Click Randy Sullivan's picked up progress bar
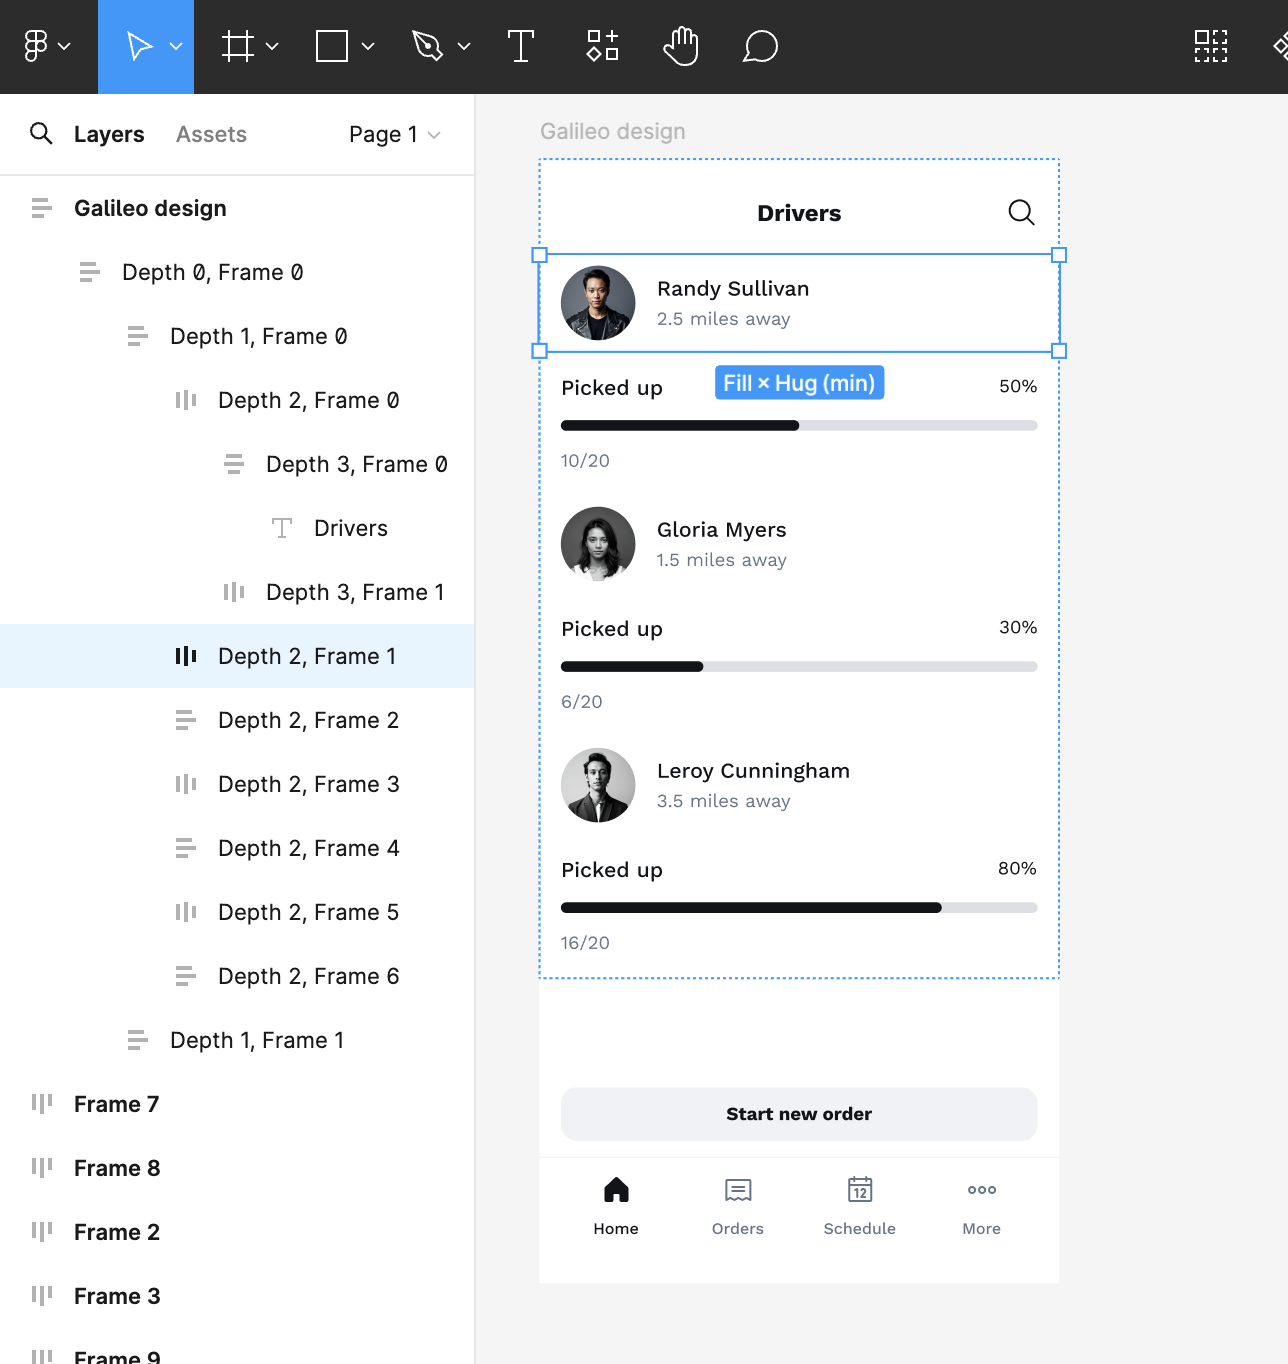1288x1364 pixels. click(x=799, y=425)
